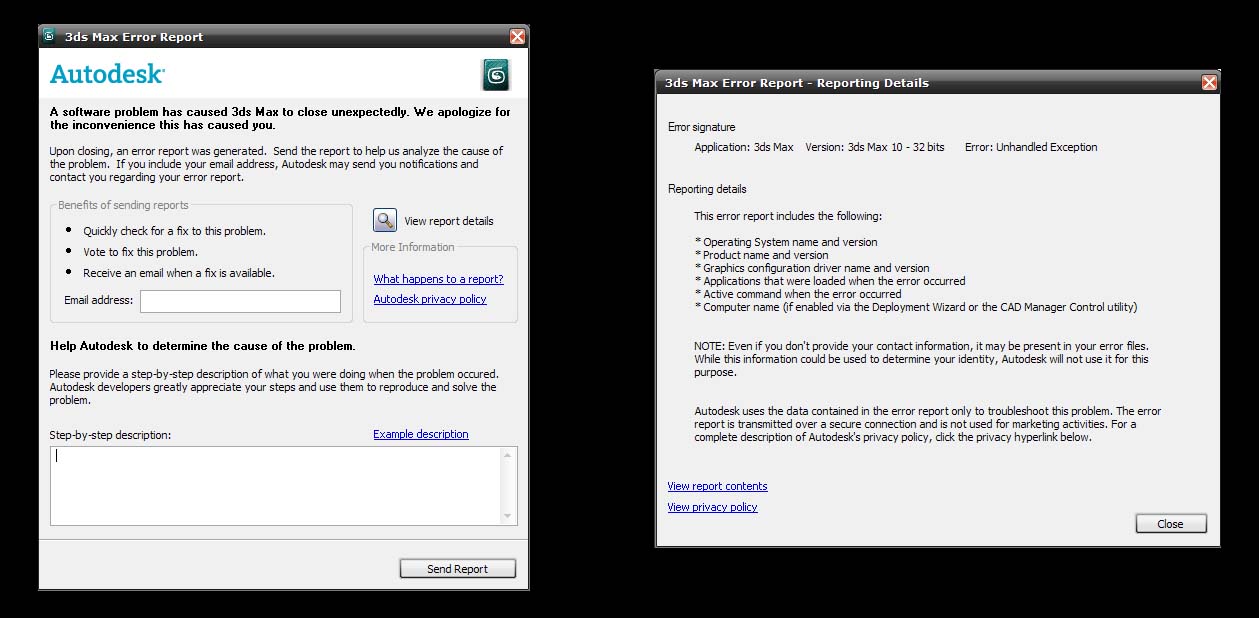Open View report contents link
Screen dimensions: 1259x618
(717, 486)
